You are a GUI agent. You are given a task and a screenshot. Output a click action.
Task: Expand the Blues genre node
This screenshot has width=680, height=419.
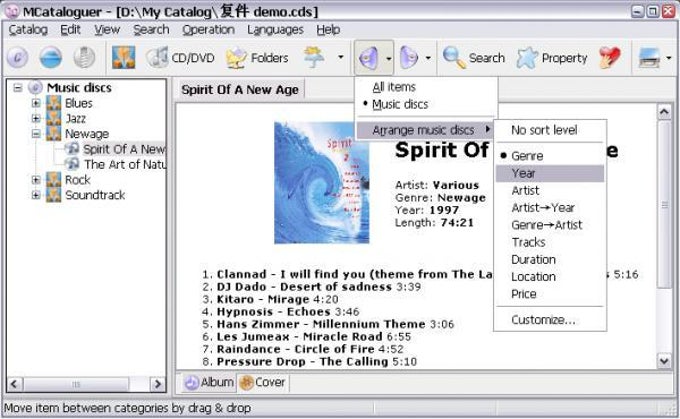[36, 103]
